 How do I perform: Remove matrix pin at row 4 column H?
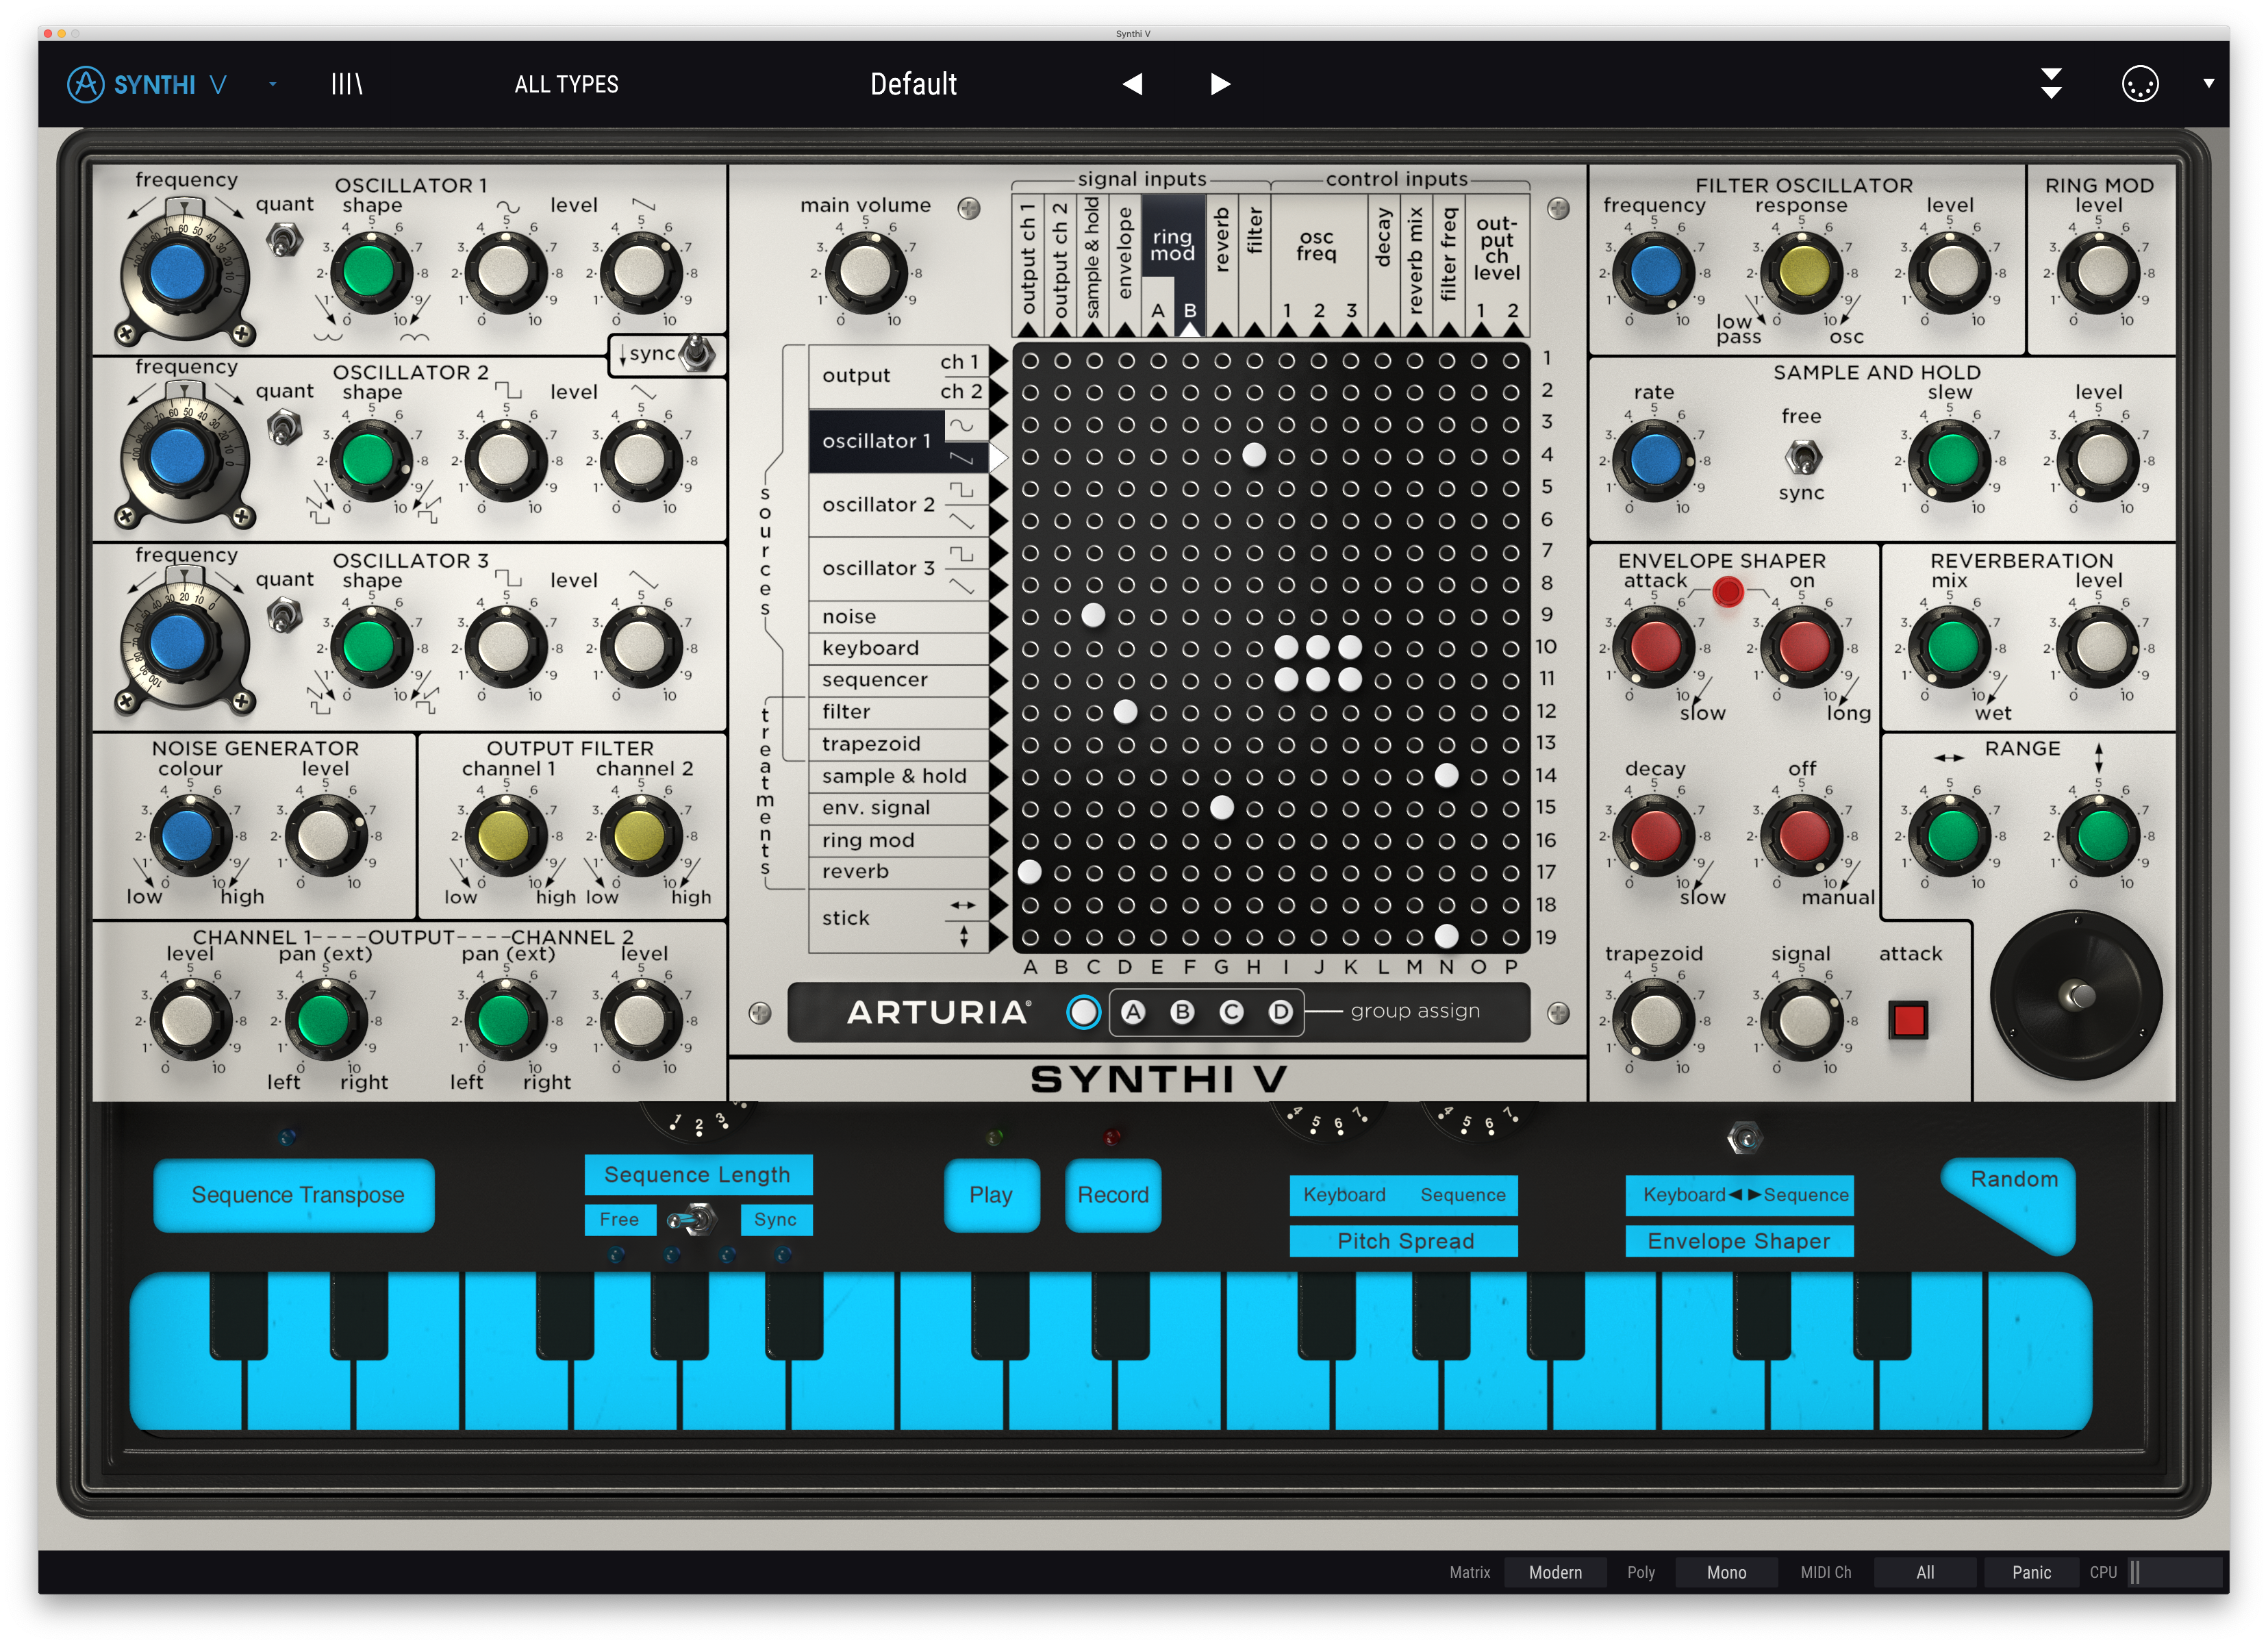(x=1254, y=455)
